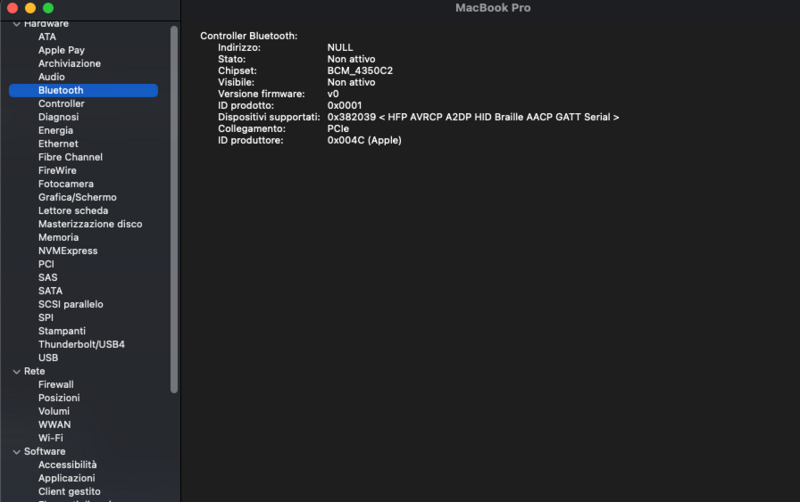Select Masterizzazione disco entry
800x502 pixels.
click(90, 223)
